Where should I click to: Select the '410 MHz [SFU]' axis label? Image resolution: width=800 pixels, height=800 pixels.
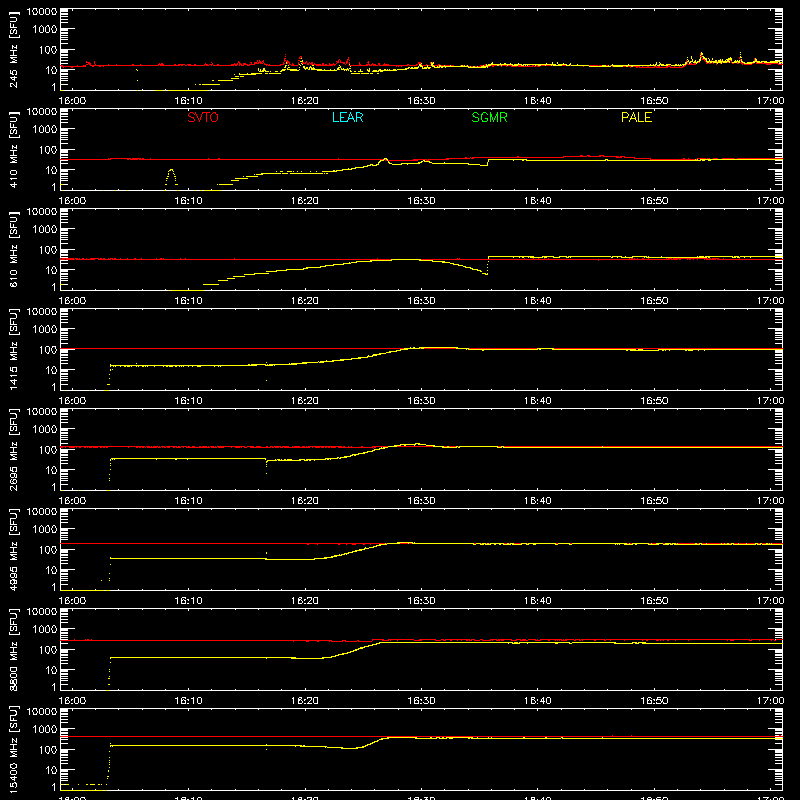[x=14, y=149]
